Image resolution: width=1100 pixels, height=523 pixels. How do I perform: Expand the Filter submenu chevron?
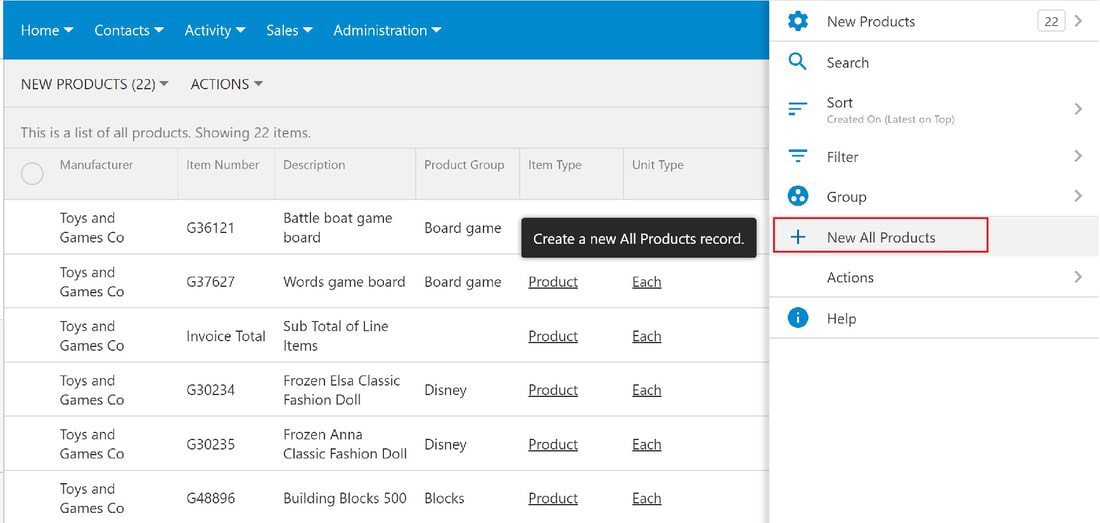coord(1078,156)
